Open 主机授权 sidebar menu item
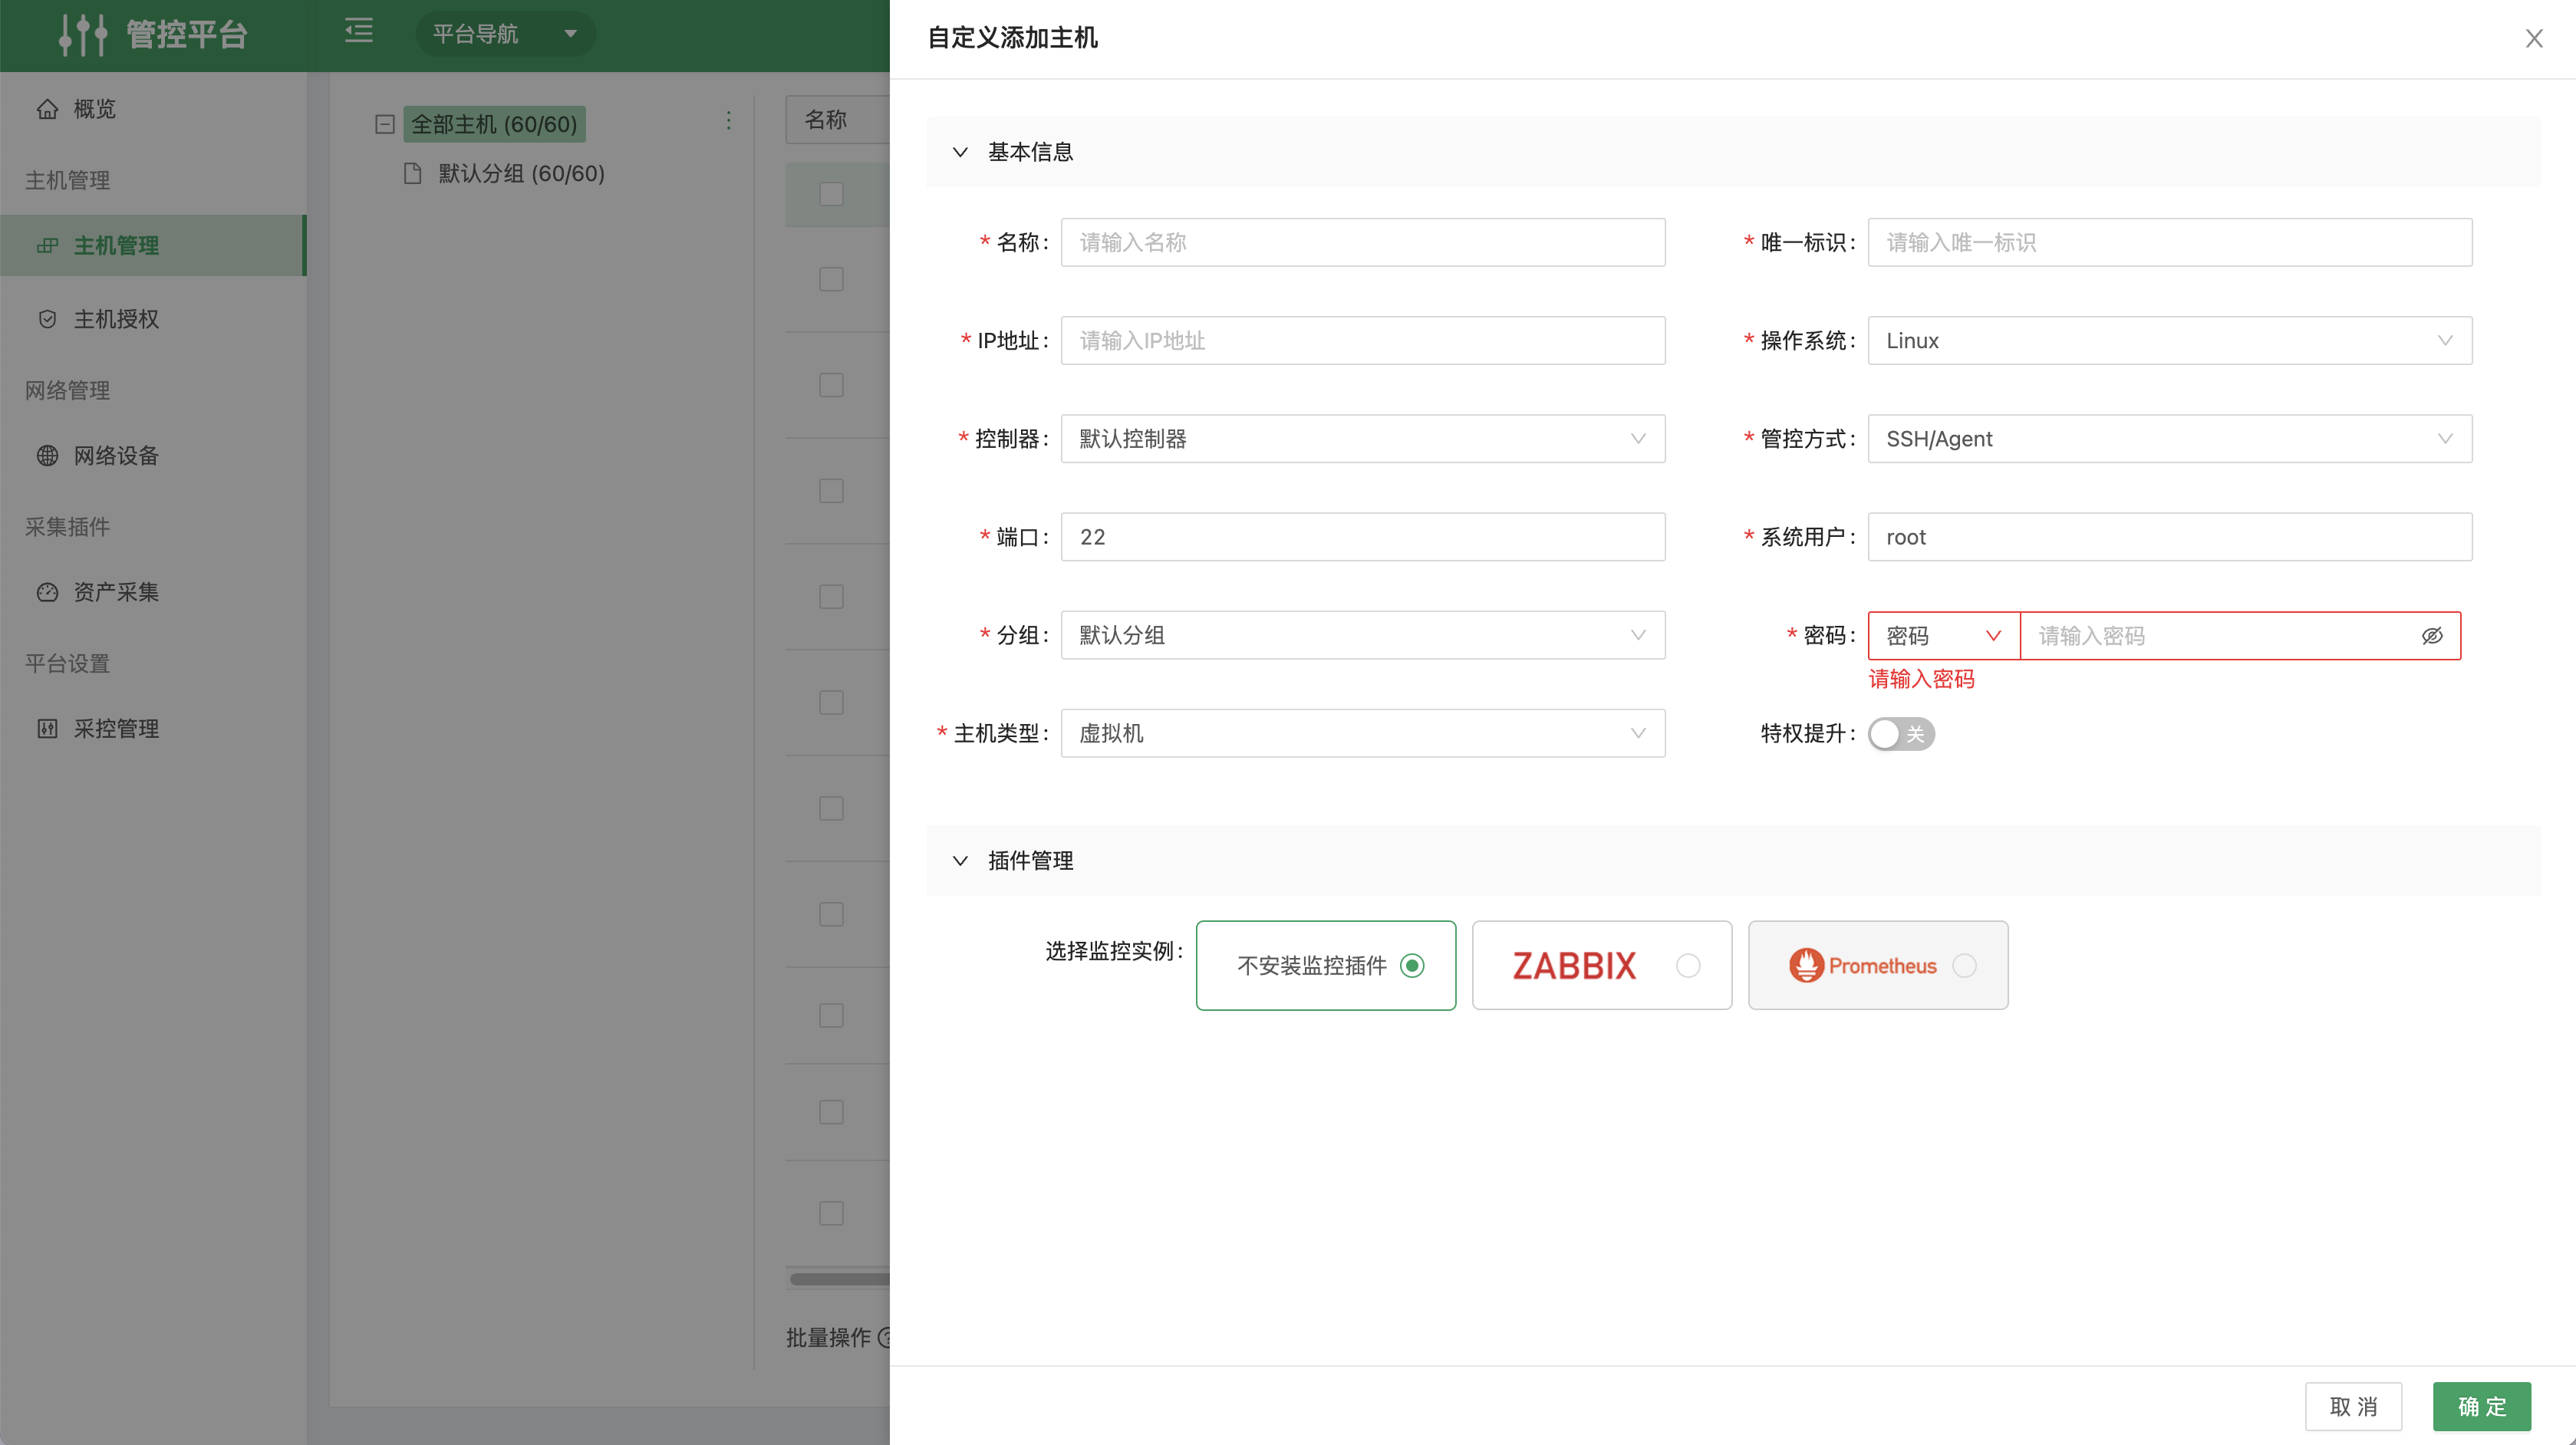Viewport: 2576px width, 1445px height. click(x=153, y=319)
